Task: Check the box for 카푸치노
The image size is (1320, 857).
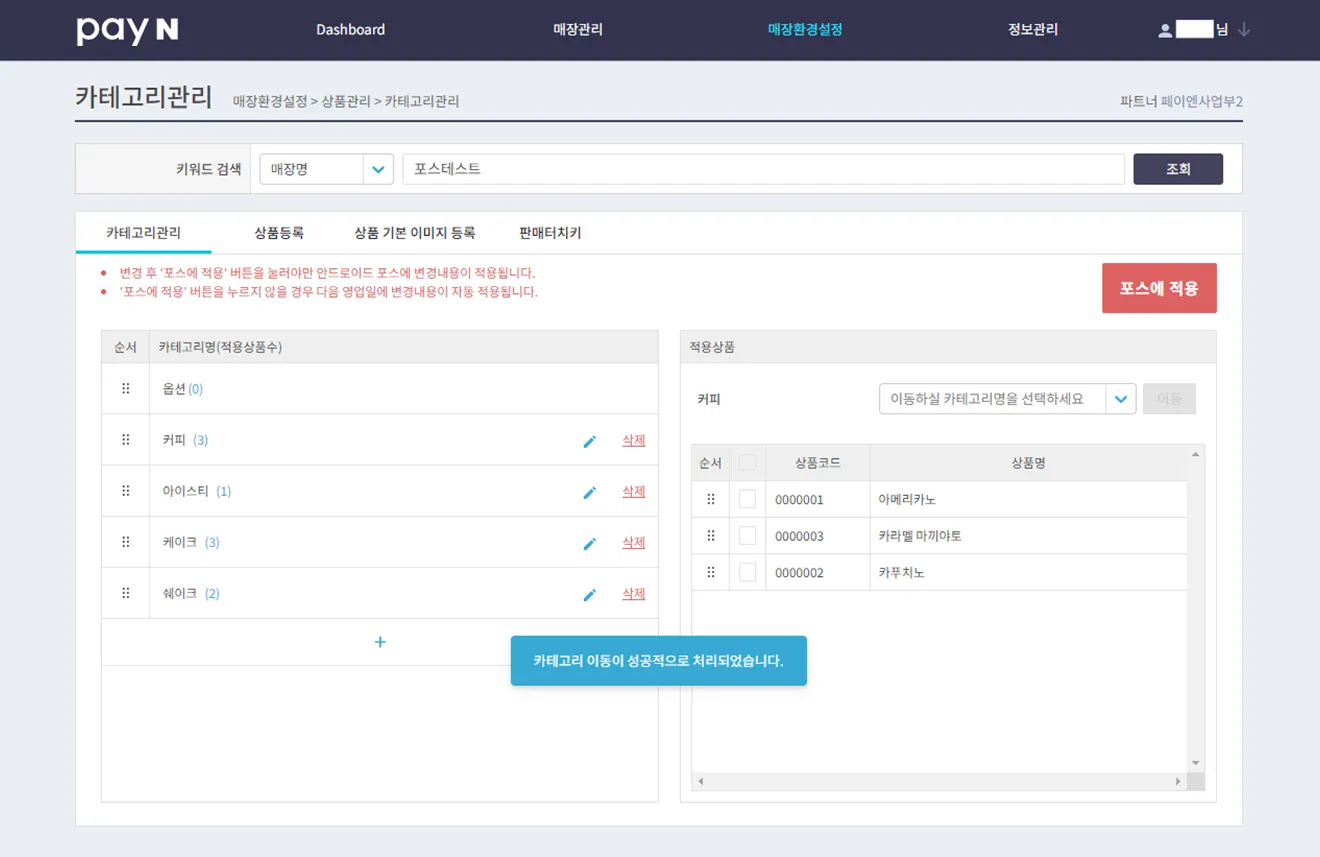Action: pyautogui.click(x=747, y=572)
